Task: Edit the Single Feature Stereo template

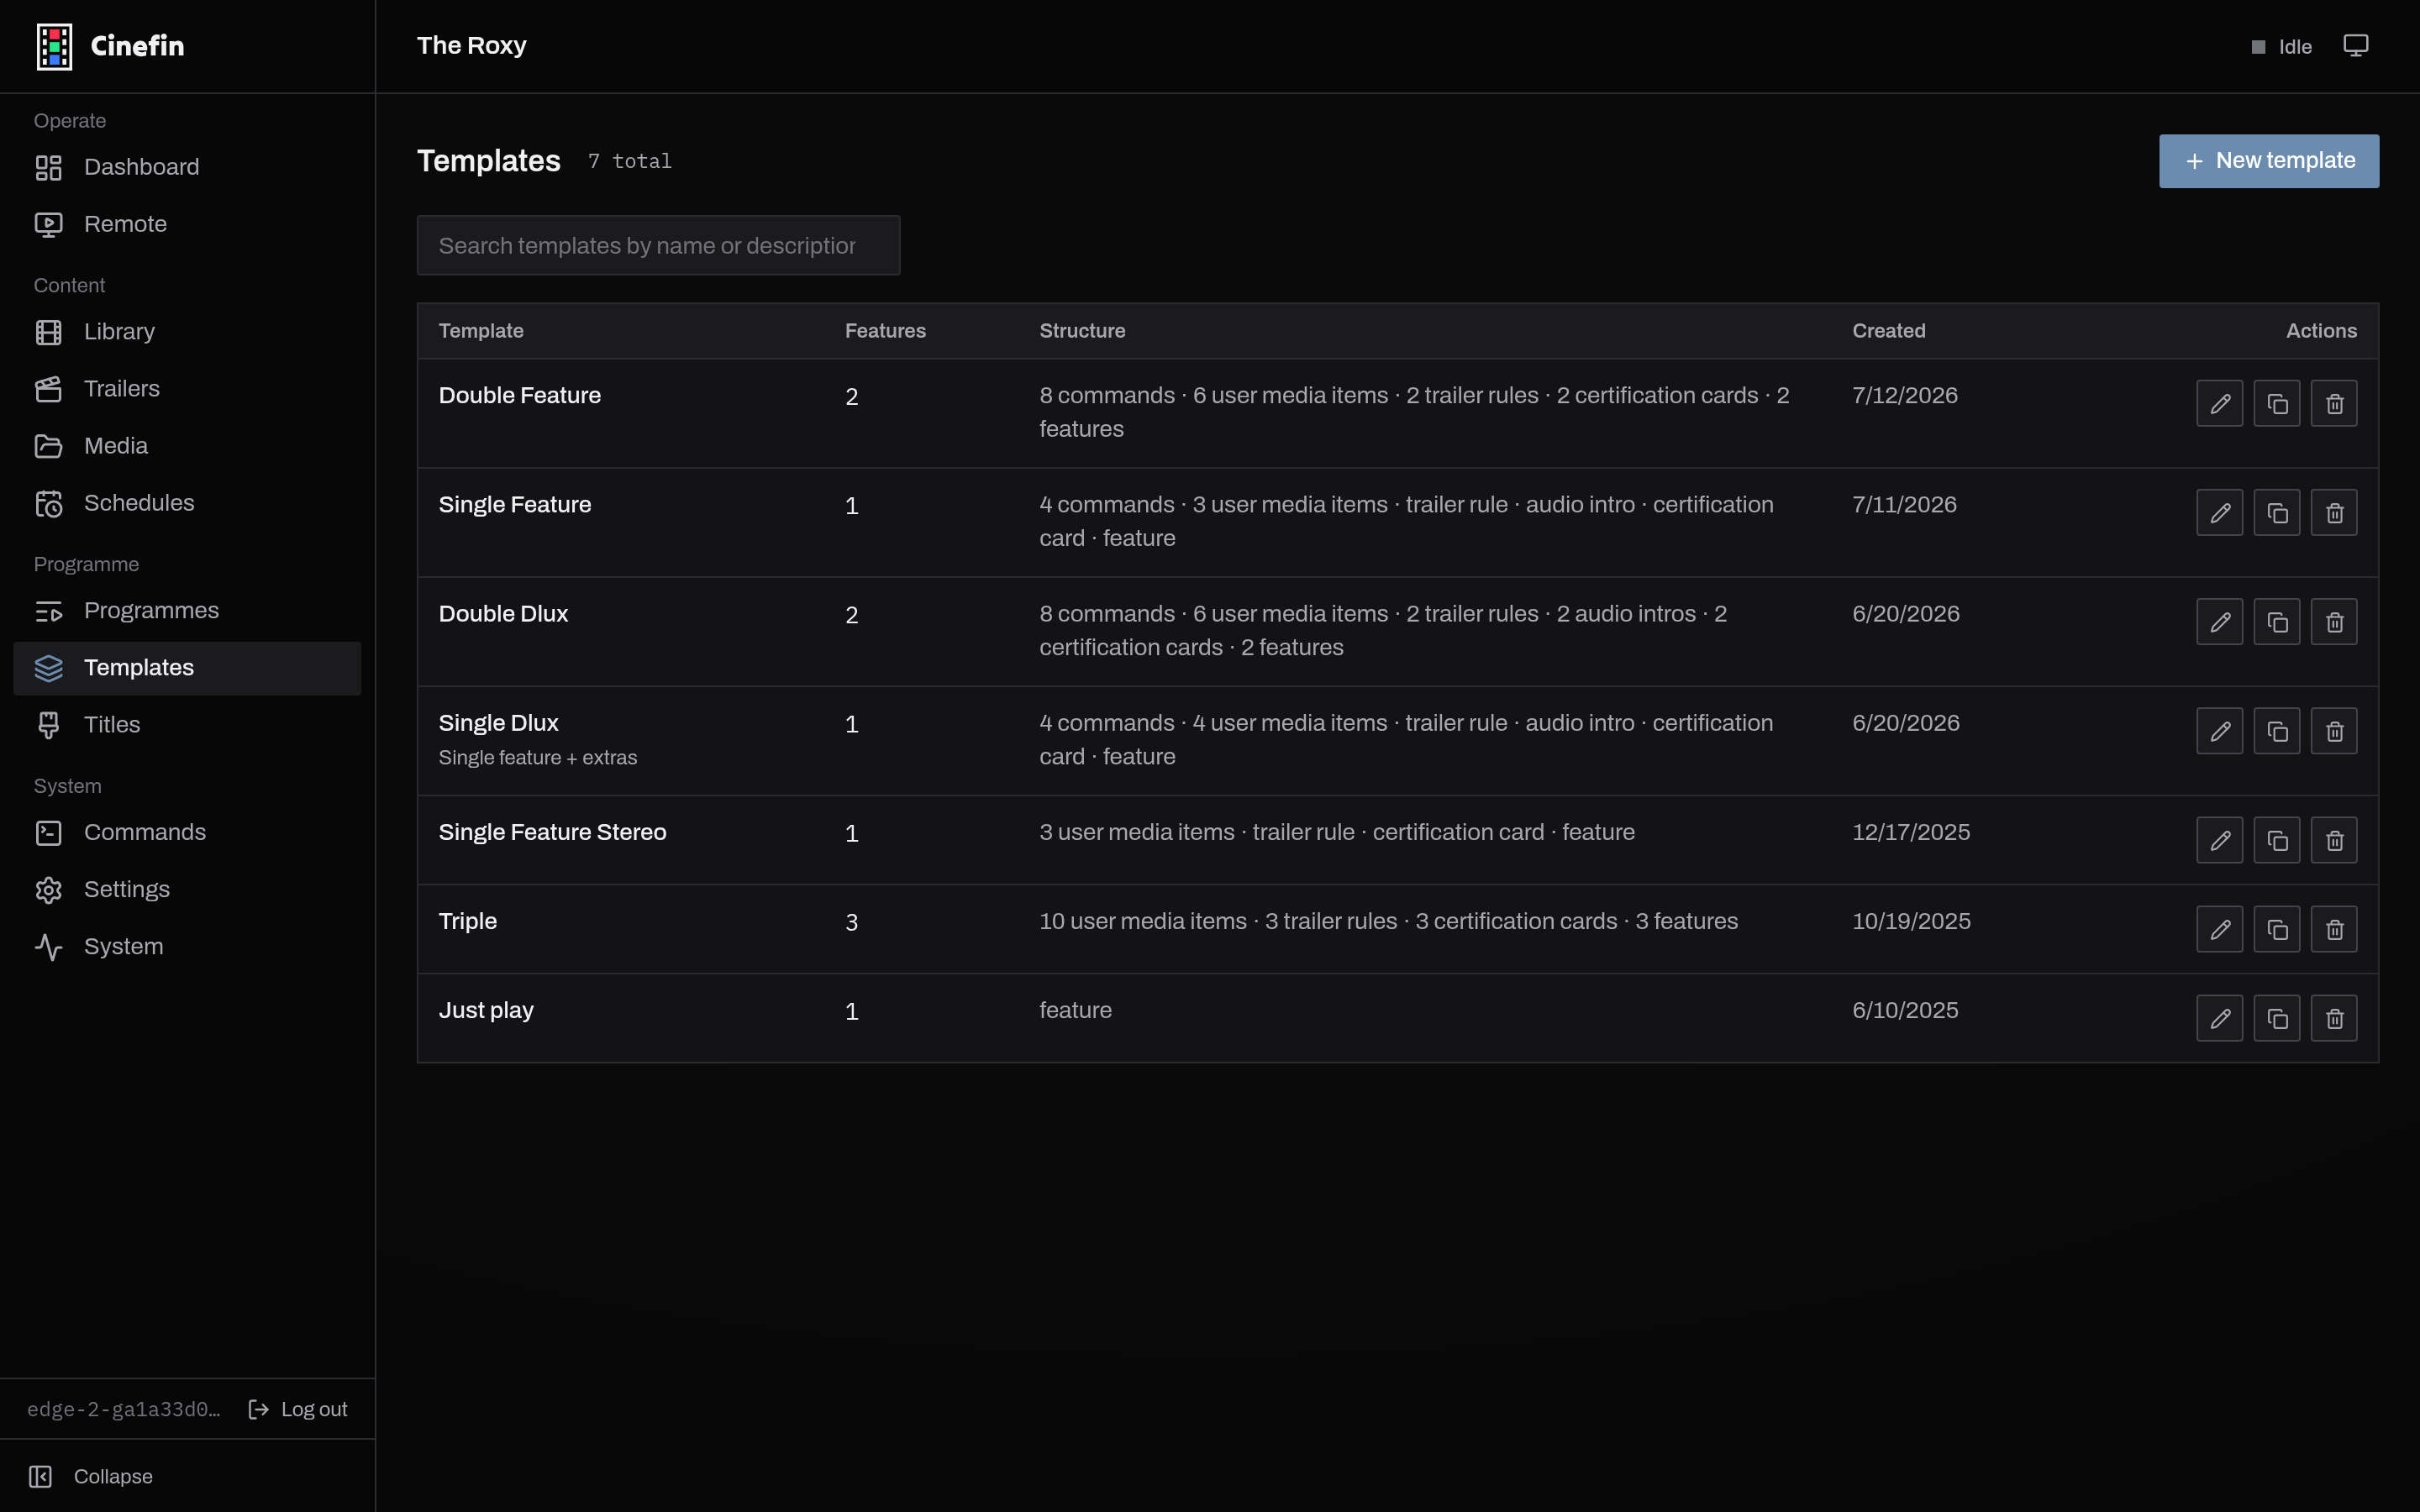Action: (x=2219, y=839)
